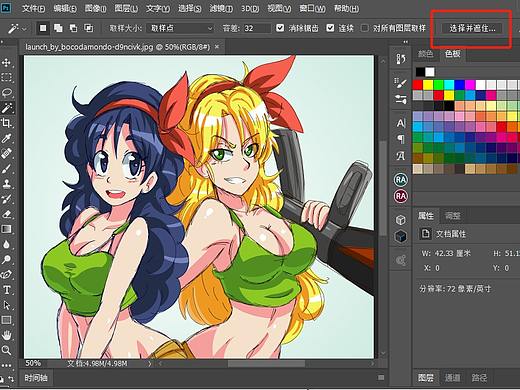Open the Paragraph panel icon
The image size is (520, 390).
point(401,139)
